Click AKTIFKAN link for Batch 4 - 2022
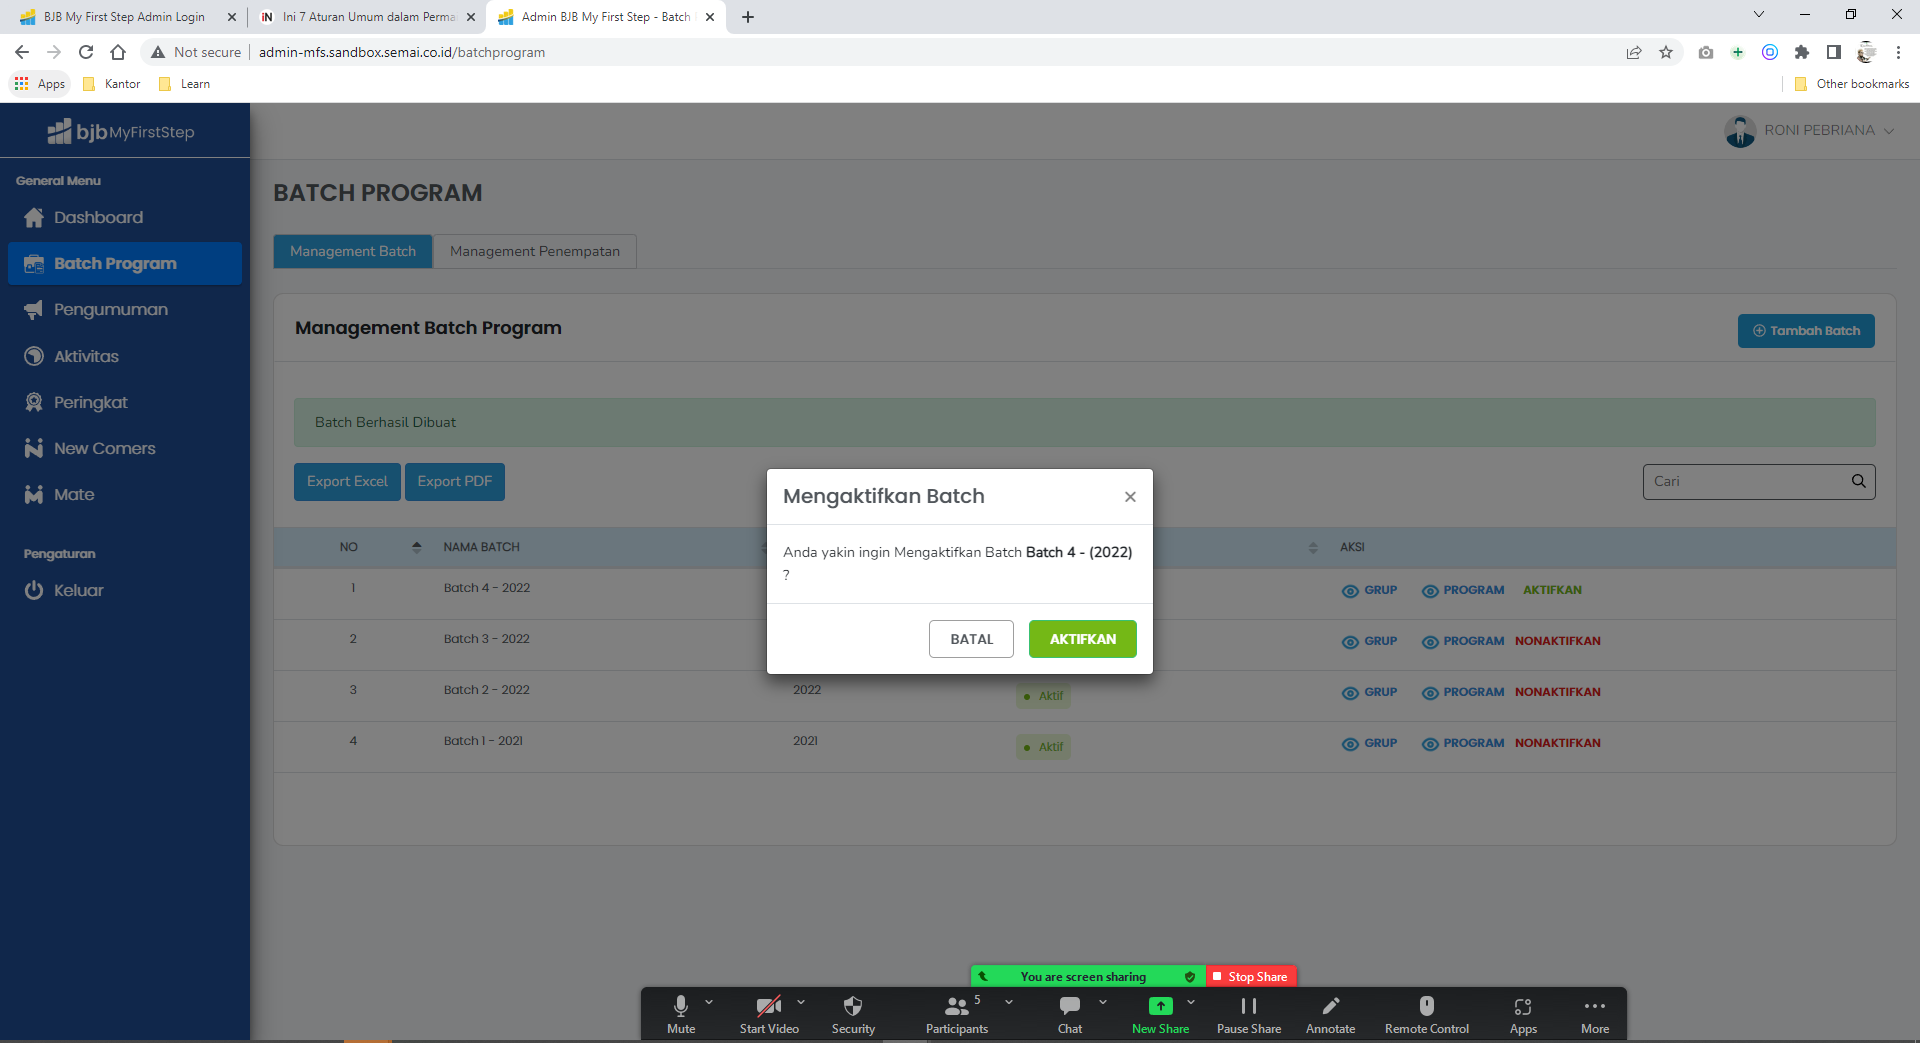 coord(1552,590)
